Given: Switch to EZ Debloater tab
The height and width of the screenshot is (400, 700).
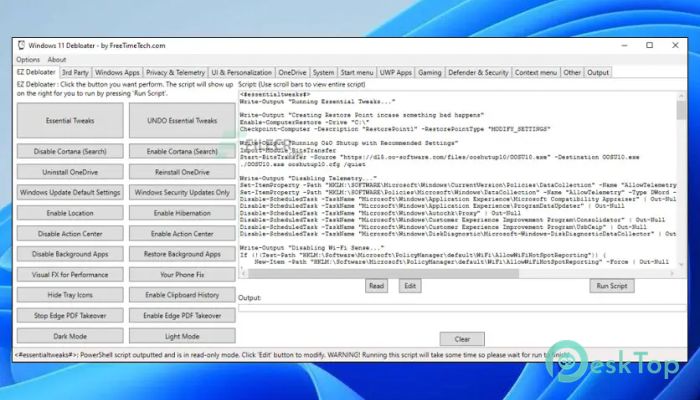Looking at the screenshot, I should click(36, 72).
